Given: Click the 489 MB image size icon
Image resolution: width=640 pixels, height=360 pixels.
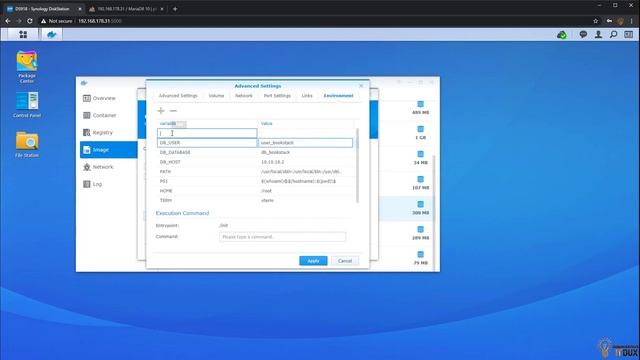Looking at the screenshot, I should [x=420, y=104].
